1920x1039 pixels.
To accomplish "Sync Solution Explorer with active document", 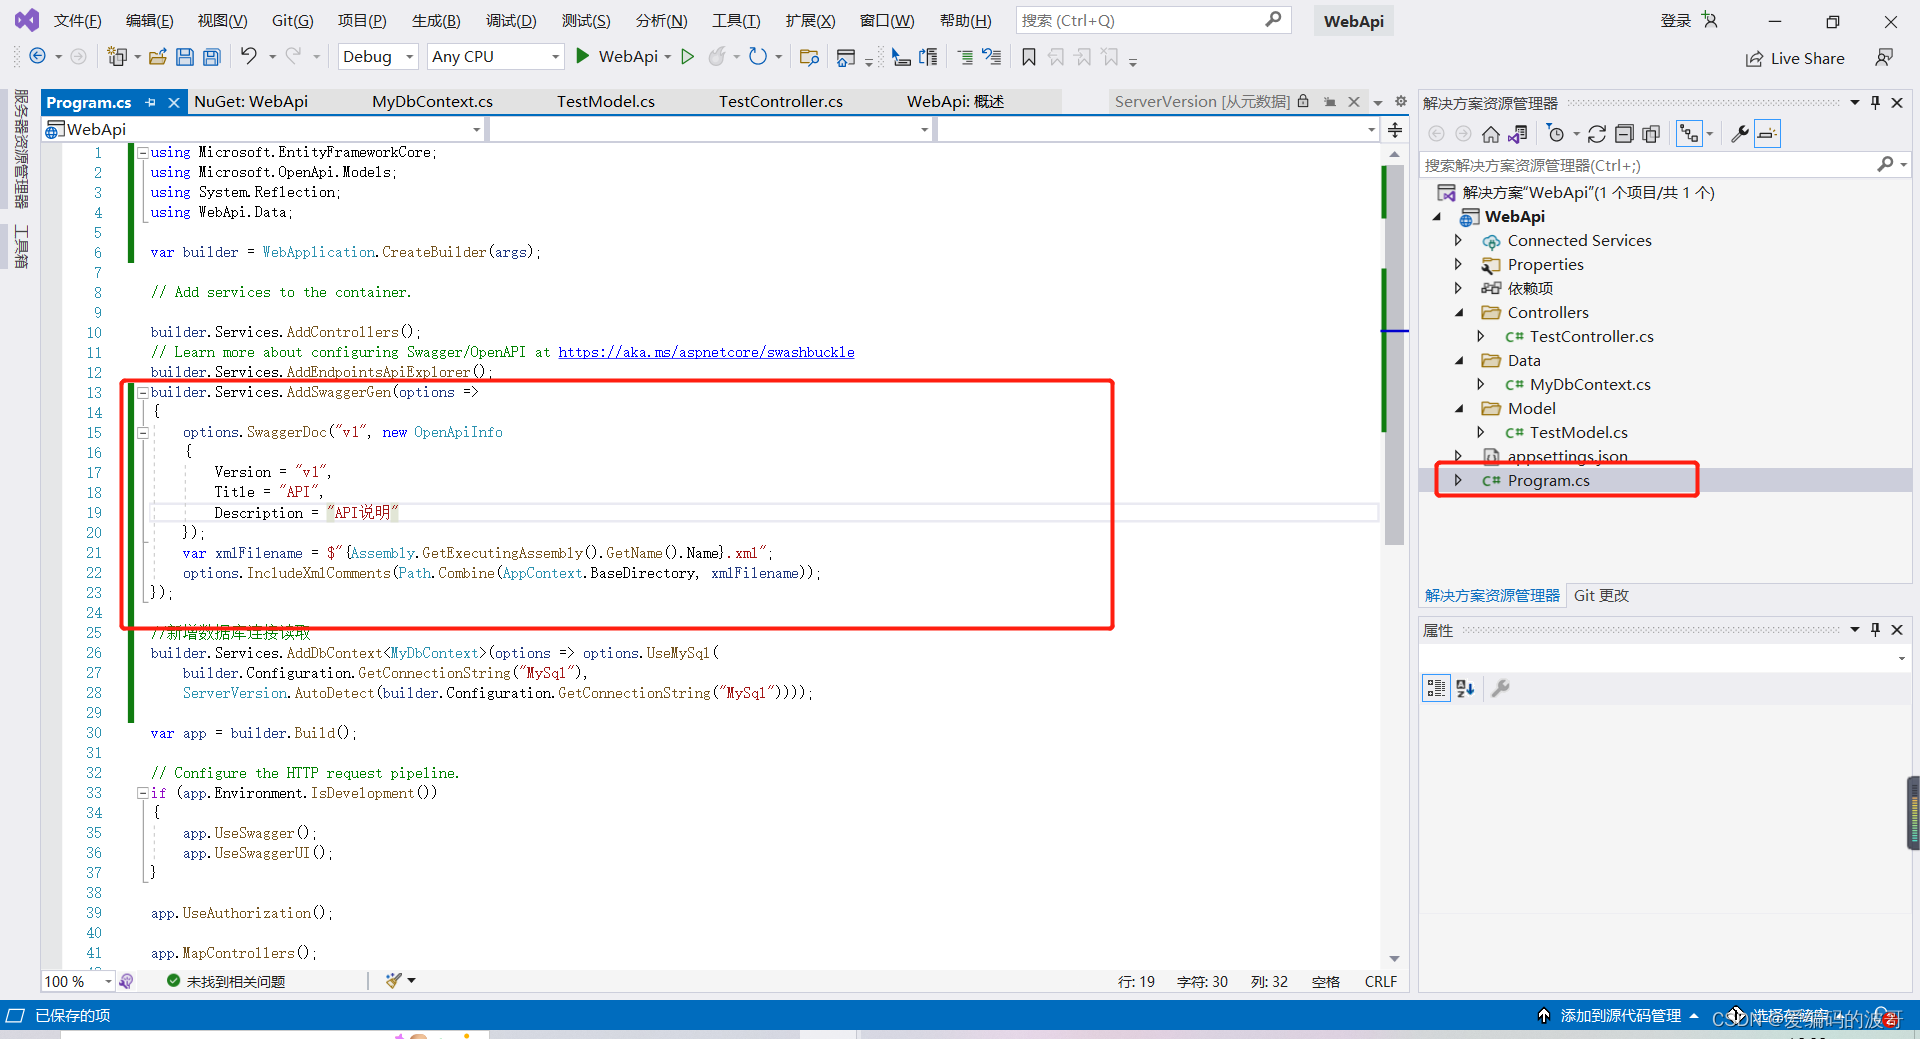I will (1516, 133).
